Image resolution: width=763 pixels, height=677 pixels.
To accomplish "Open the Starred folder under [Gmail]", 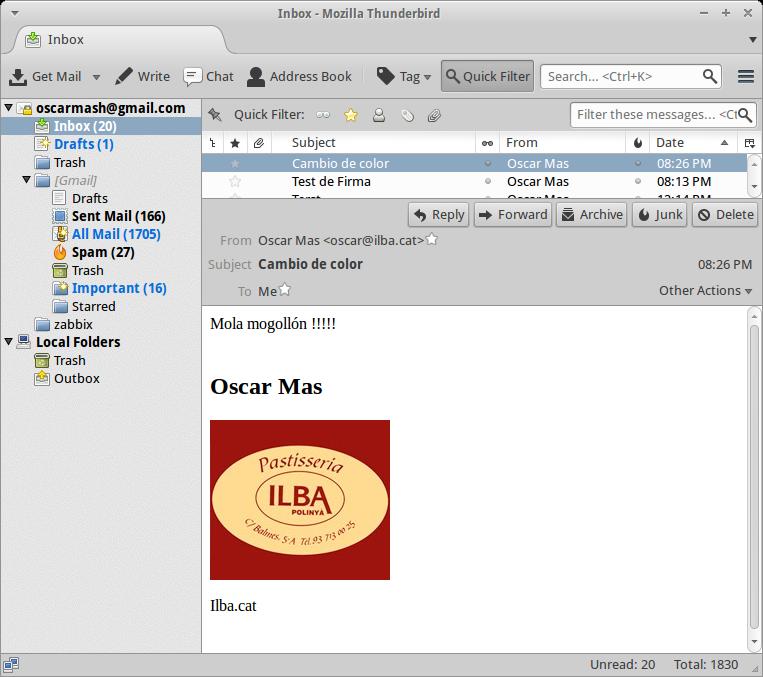I will pos(84,306).
